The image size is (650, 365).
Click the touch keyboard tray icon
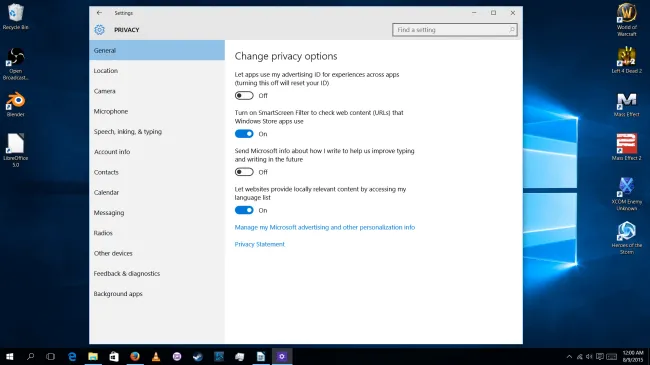tap(611, 357)
